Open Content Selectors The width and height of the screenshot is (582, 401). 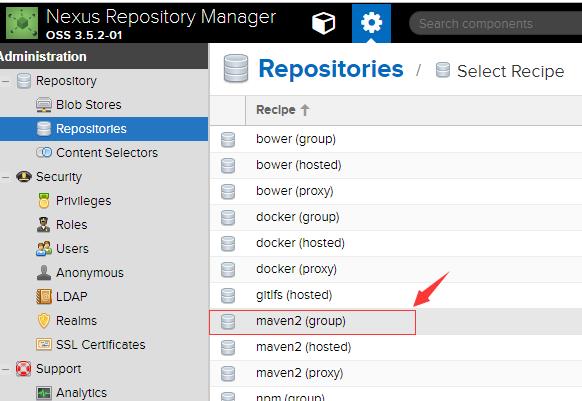pyautogui.click(x=107, y=153)
